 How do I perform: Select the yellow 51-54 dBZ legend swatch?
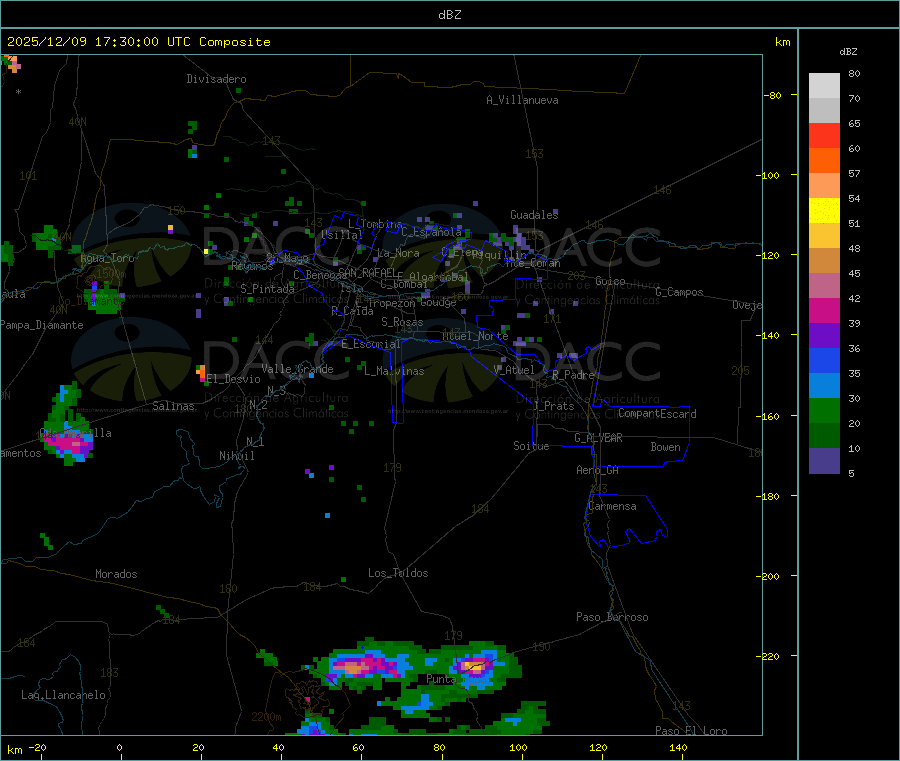824,211
